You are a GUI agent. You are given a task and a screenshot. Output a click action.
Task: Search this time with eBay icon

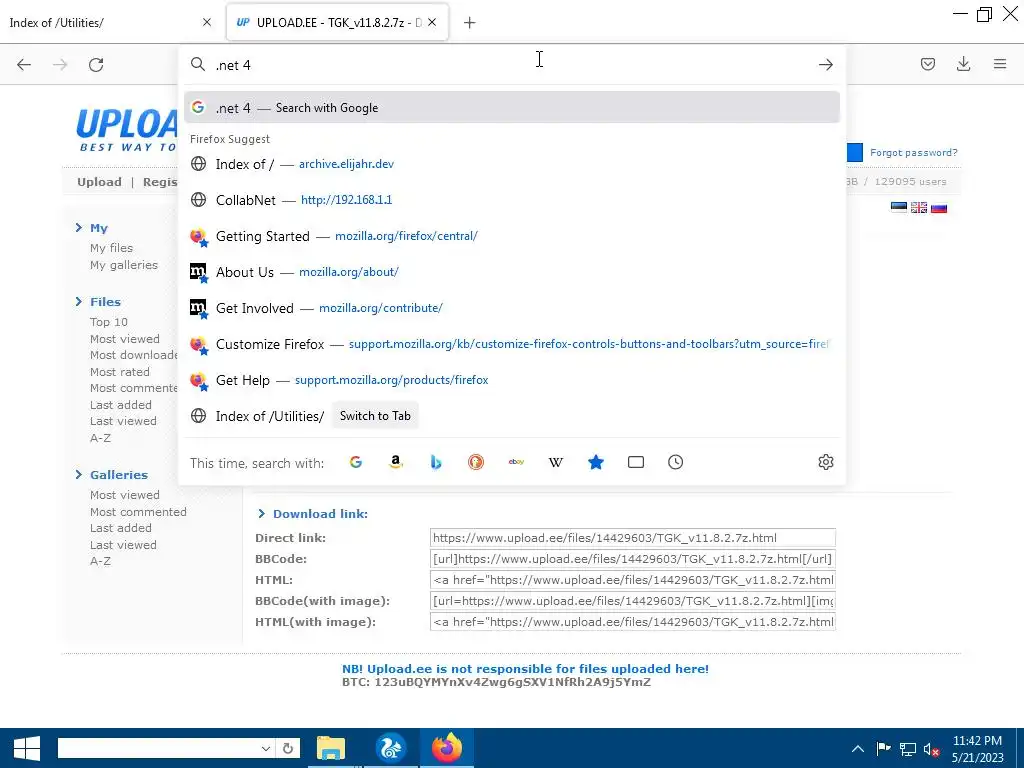coord(516,462)
